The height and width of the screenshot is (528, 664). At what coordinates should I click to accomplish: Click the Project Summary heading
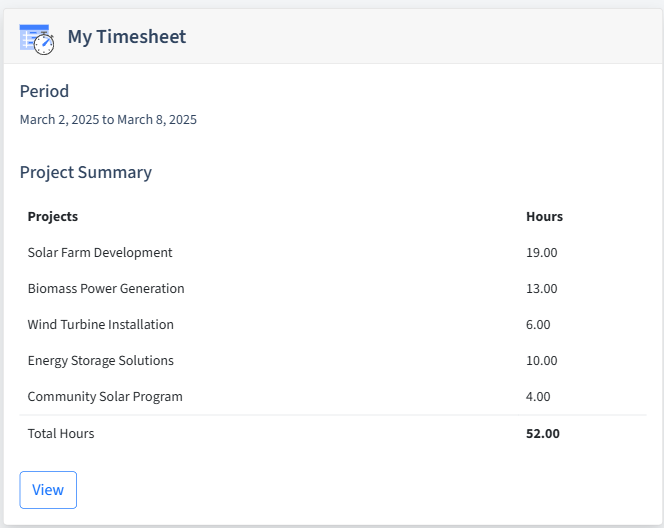[x=86, y=172]
